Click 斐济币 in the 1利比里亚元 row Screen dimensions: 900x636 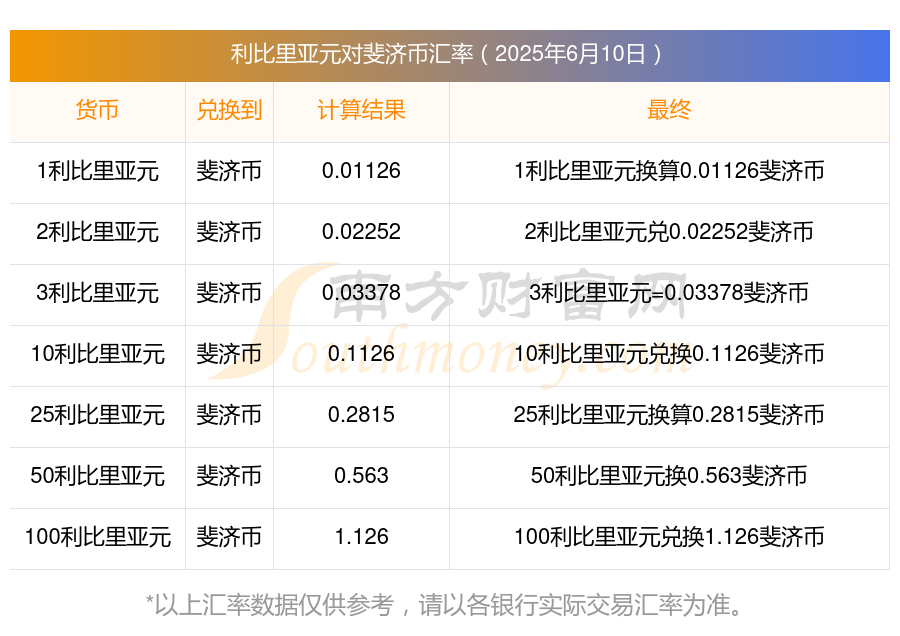point(229,171)
